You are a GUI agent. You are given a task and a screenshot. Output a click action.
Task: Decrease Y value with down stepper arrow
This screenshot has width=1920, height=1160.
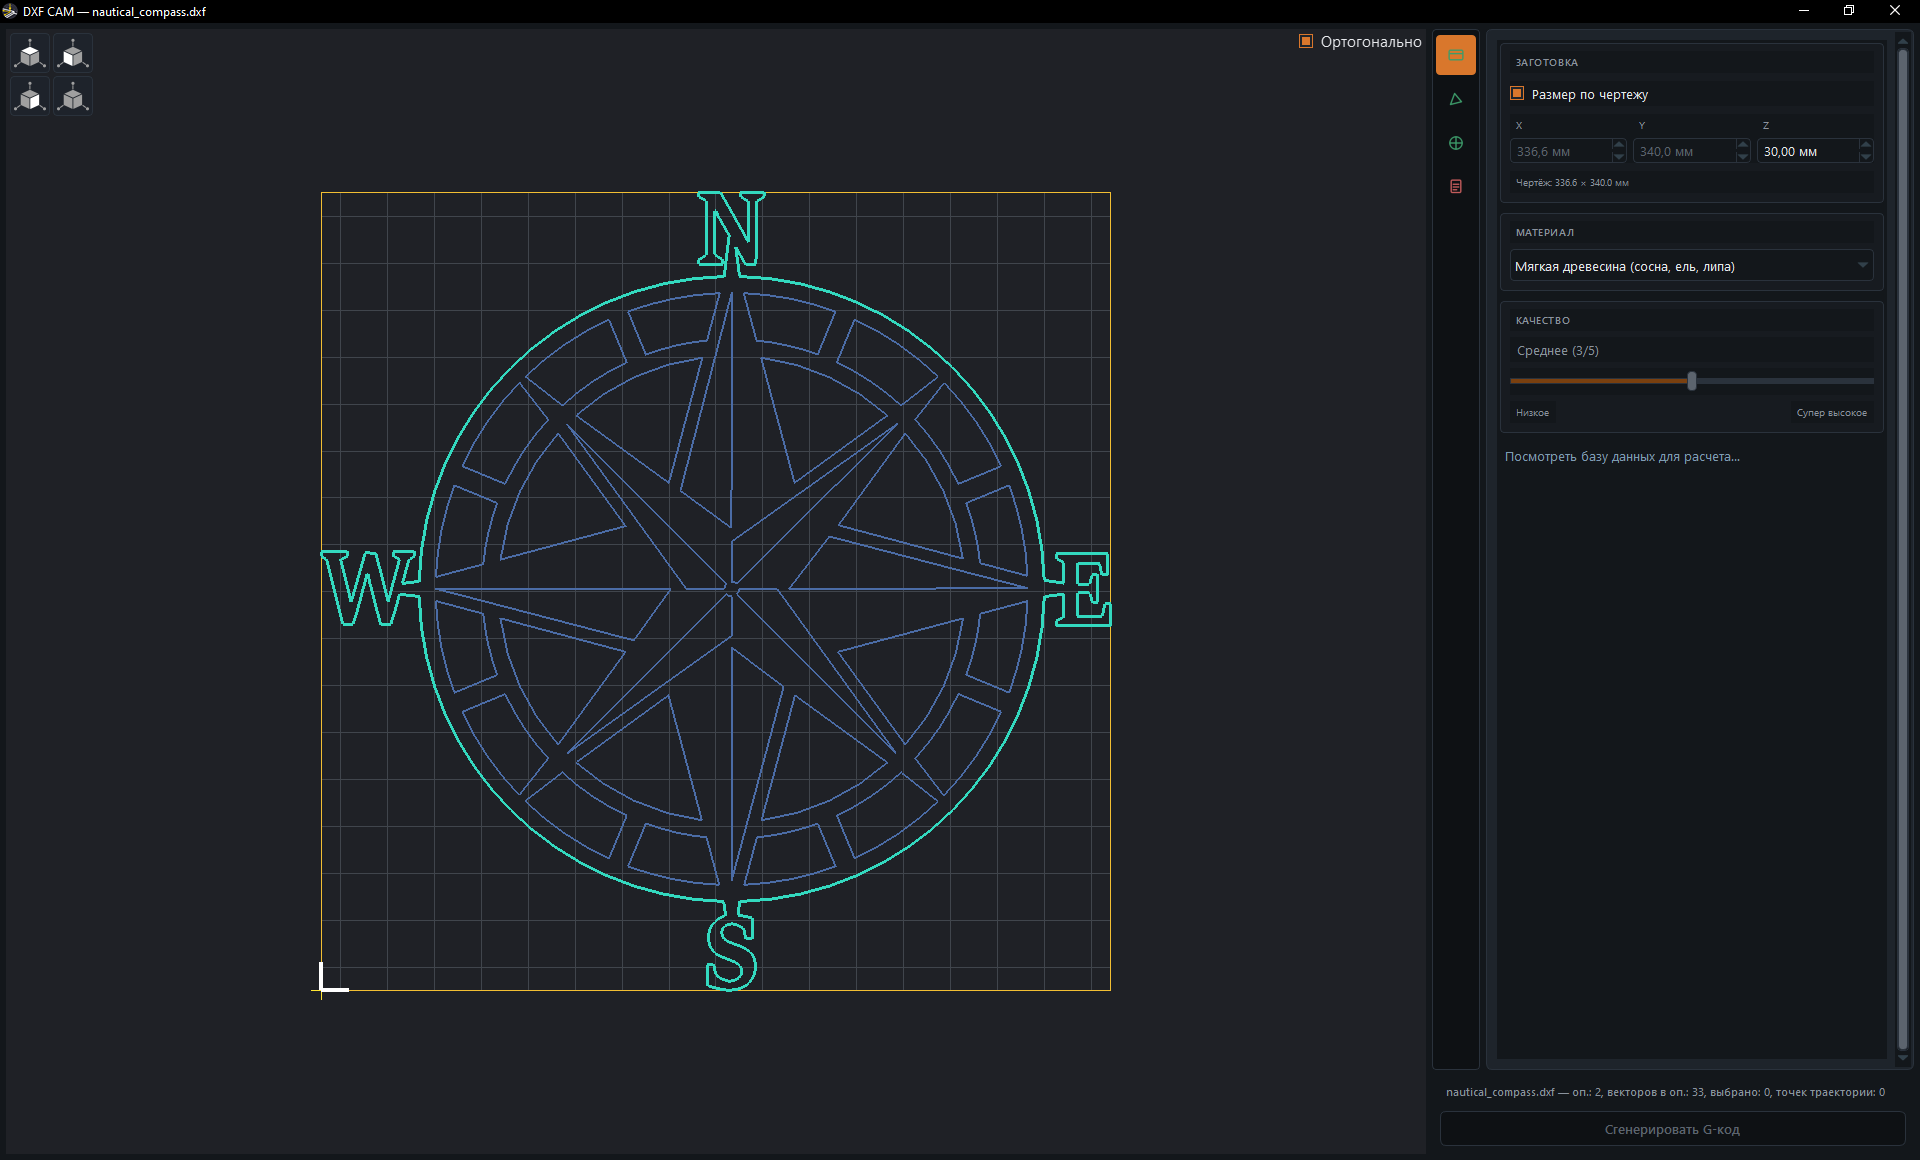pos(1743,157)
